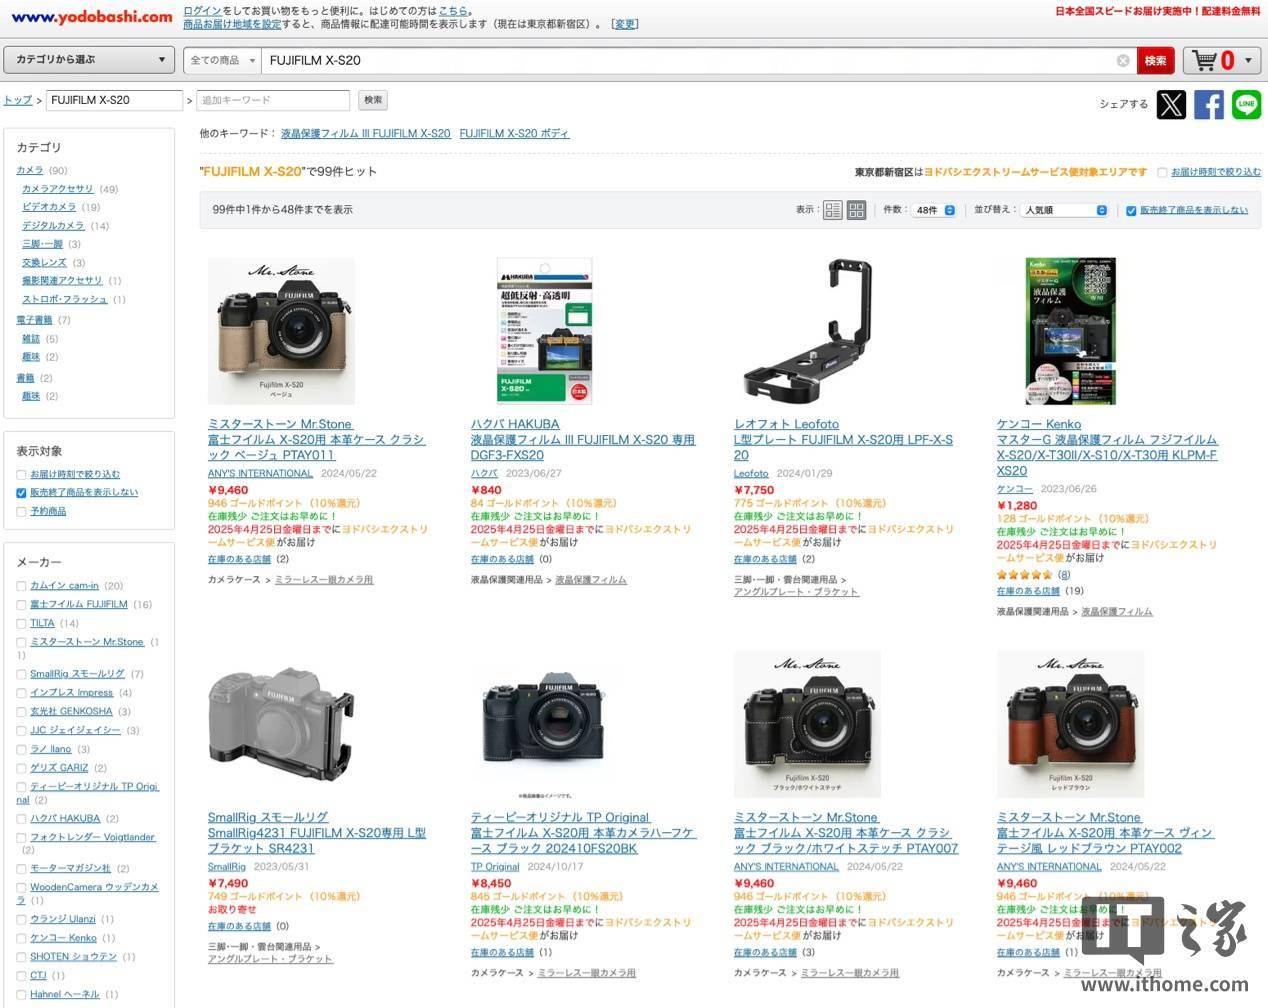Open the 並び替え 人気順 sort dropdown
The height and width of the screenshot is (1008, 1268).
(1064, 210)
